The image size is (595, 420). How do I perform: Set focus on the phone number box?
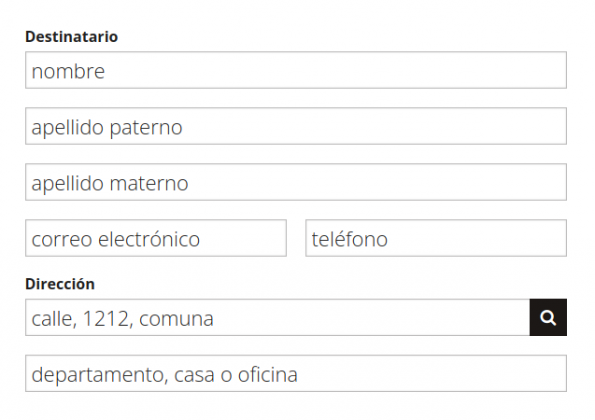pos(436,238)
